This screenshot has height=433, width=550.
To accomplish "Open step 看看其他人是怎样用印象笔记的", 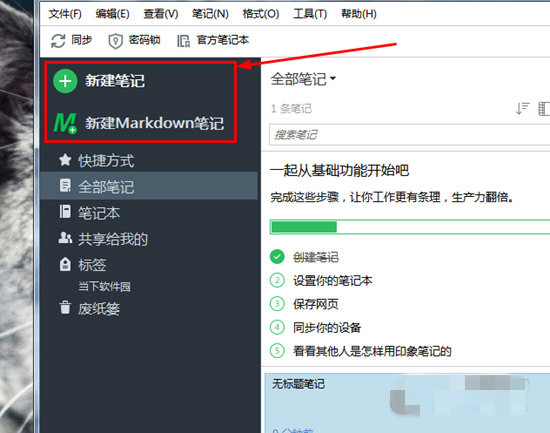I will point(372,351).
